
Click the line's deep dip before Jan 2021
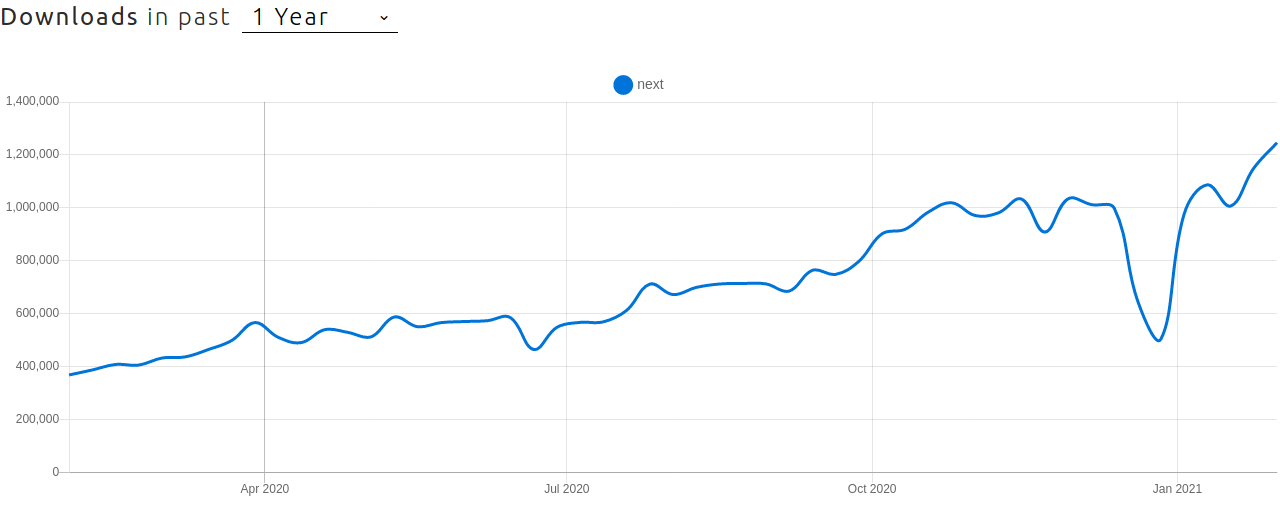[x=1158, y=341]
